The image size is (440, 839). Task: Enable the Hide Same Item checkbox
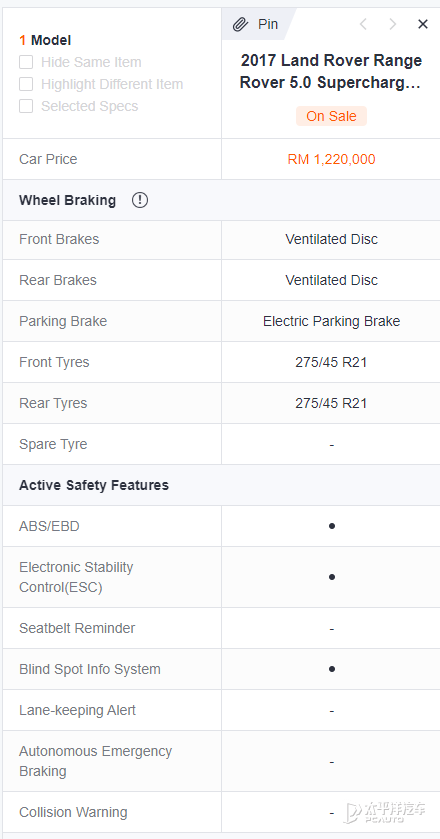(26, 62)
